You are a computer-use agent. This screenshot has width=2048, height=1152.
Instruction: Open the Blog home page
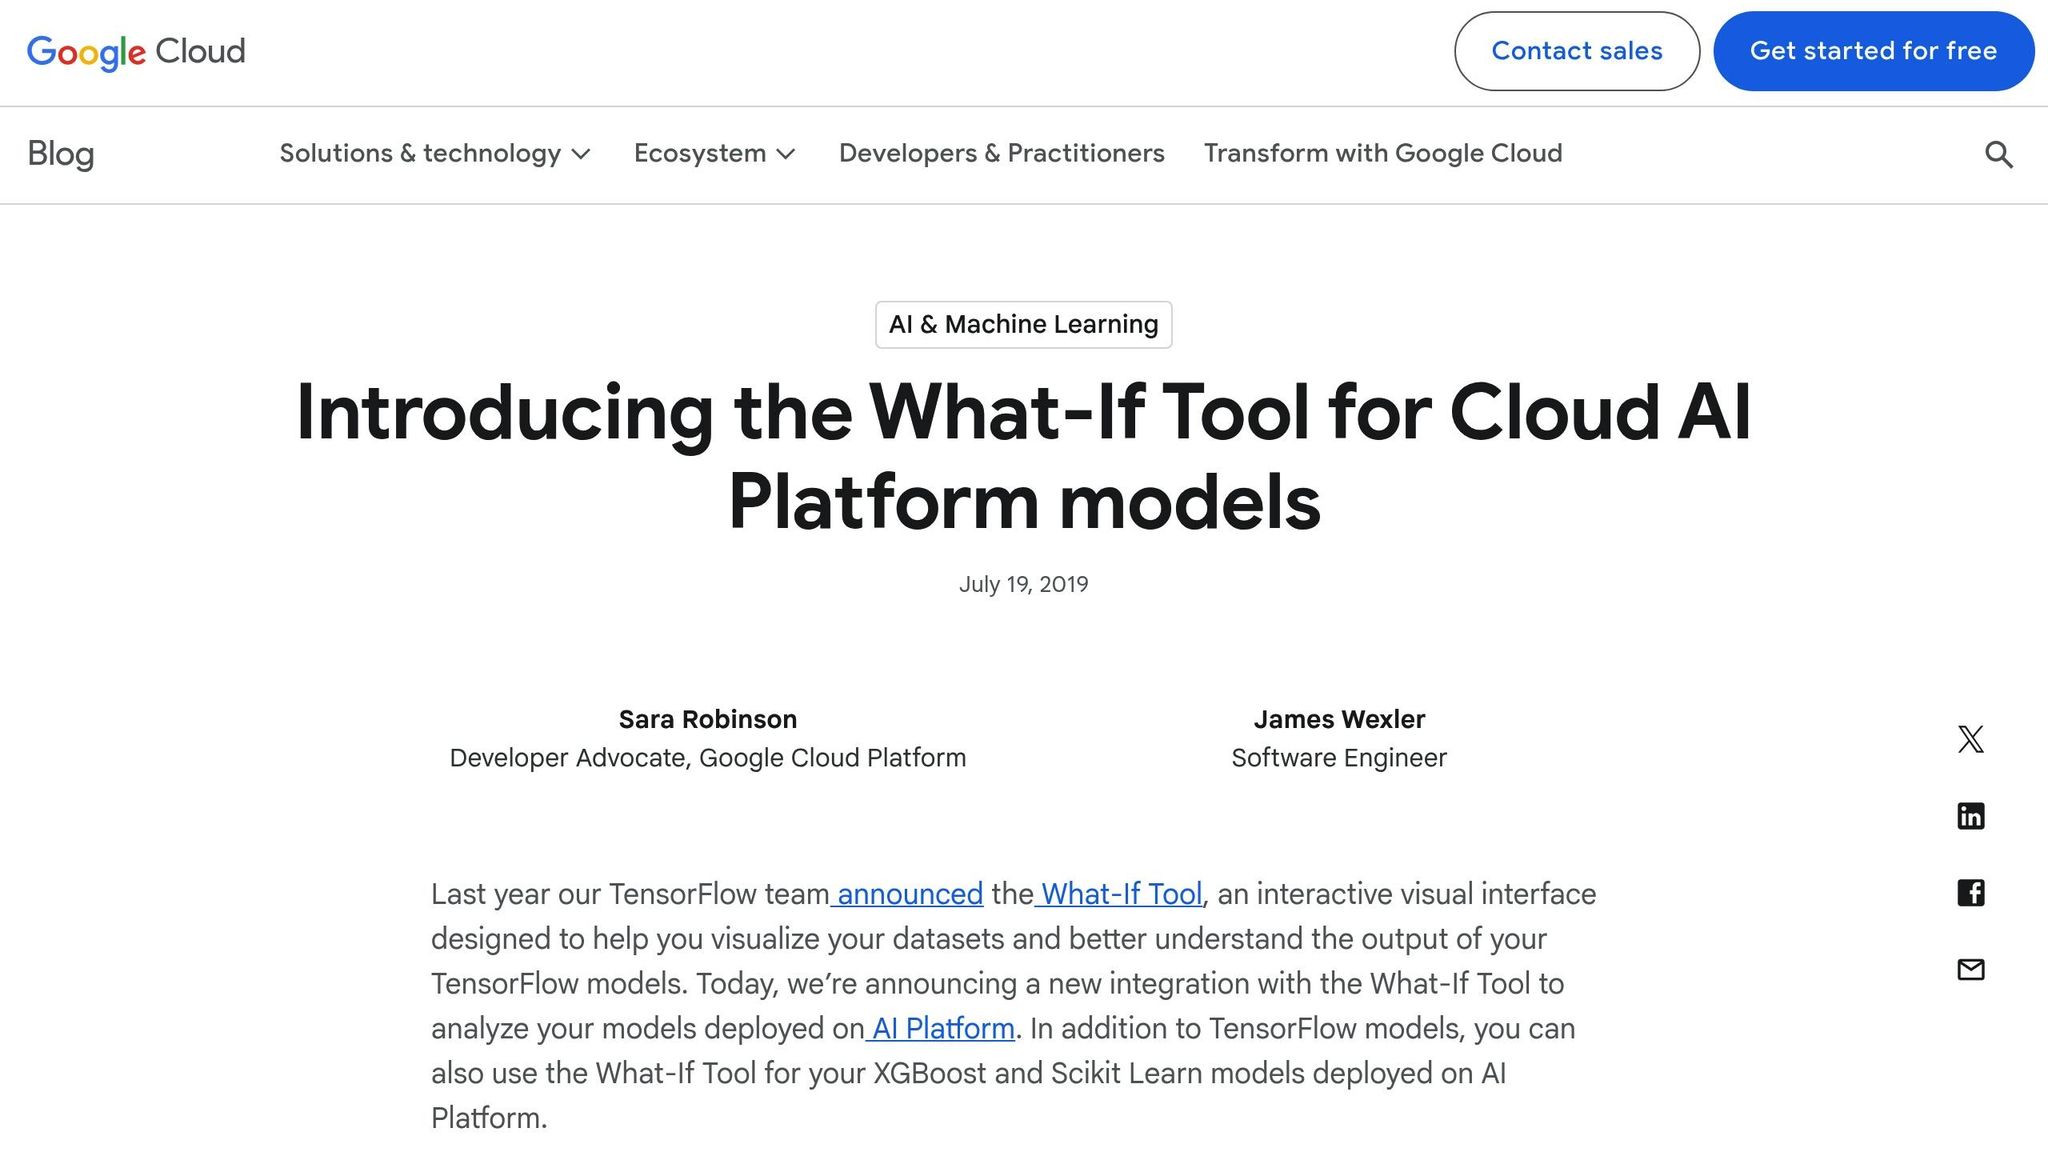pyautogui.click(x=61, y=154)
